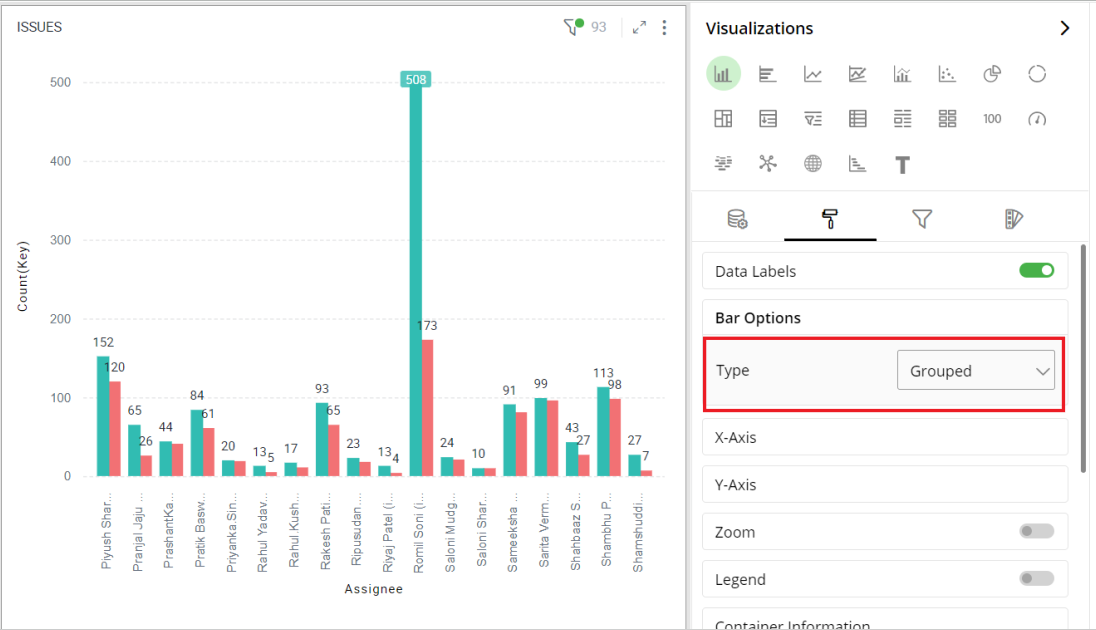Choose the network graph visualization icon
1096x630 pixels.
point(767,164)
